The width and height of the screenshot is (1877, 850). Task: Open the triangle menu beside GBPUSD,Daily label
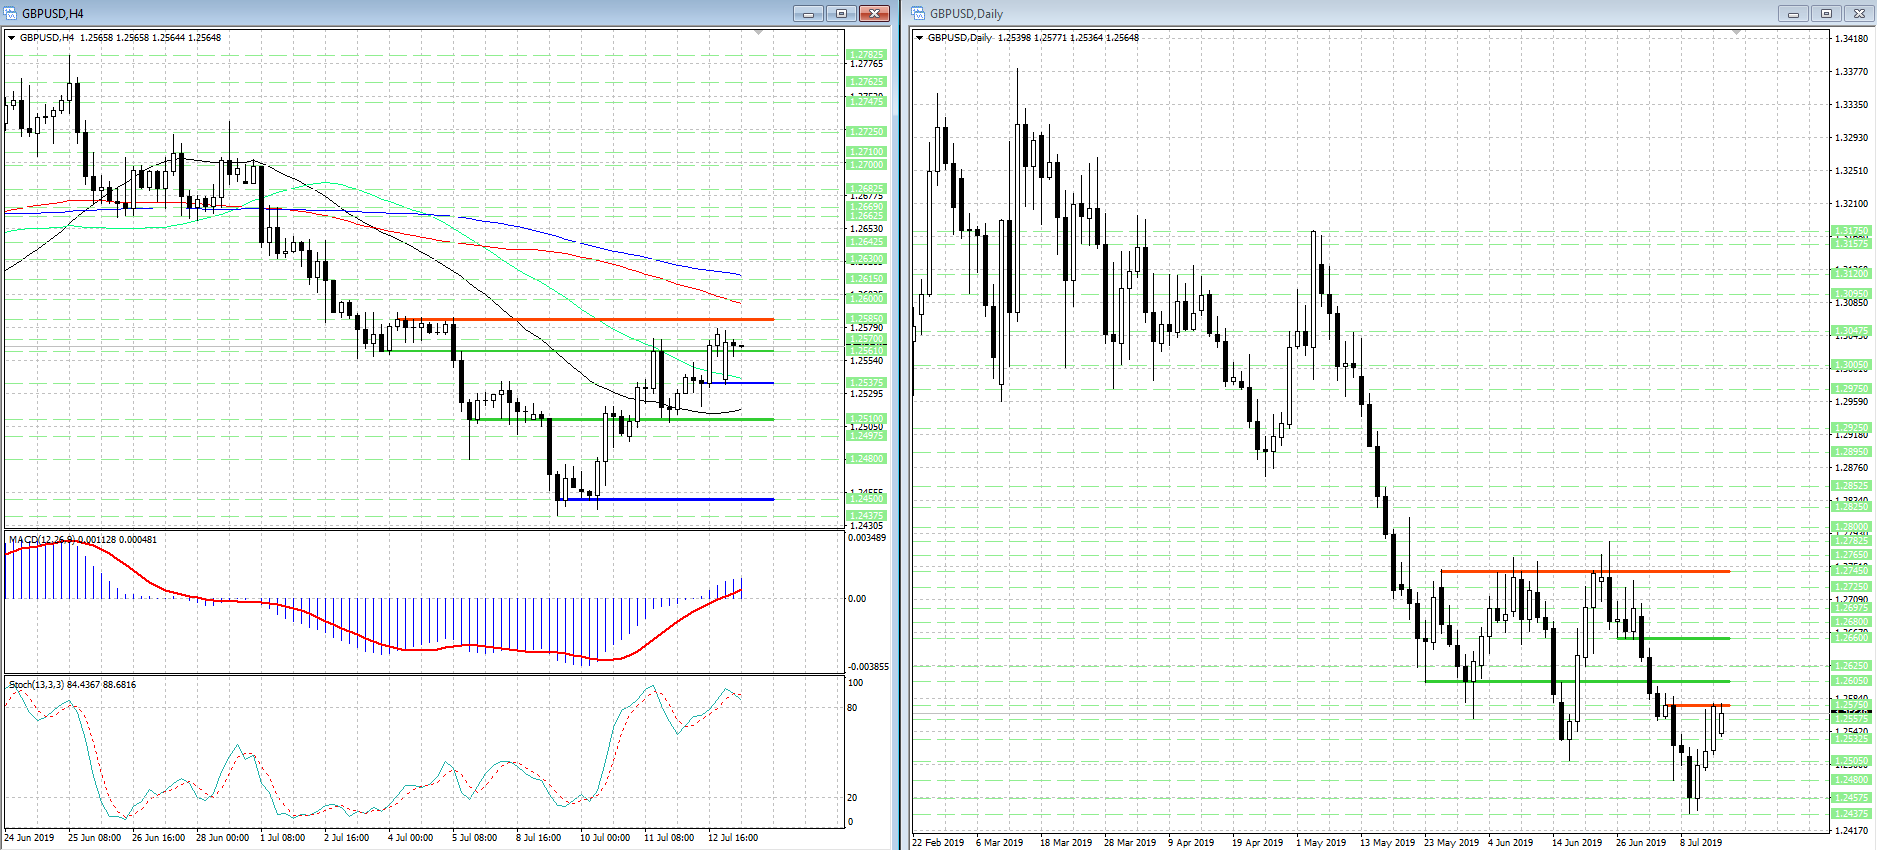(919, 38)
